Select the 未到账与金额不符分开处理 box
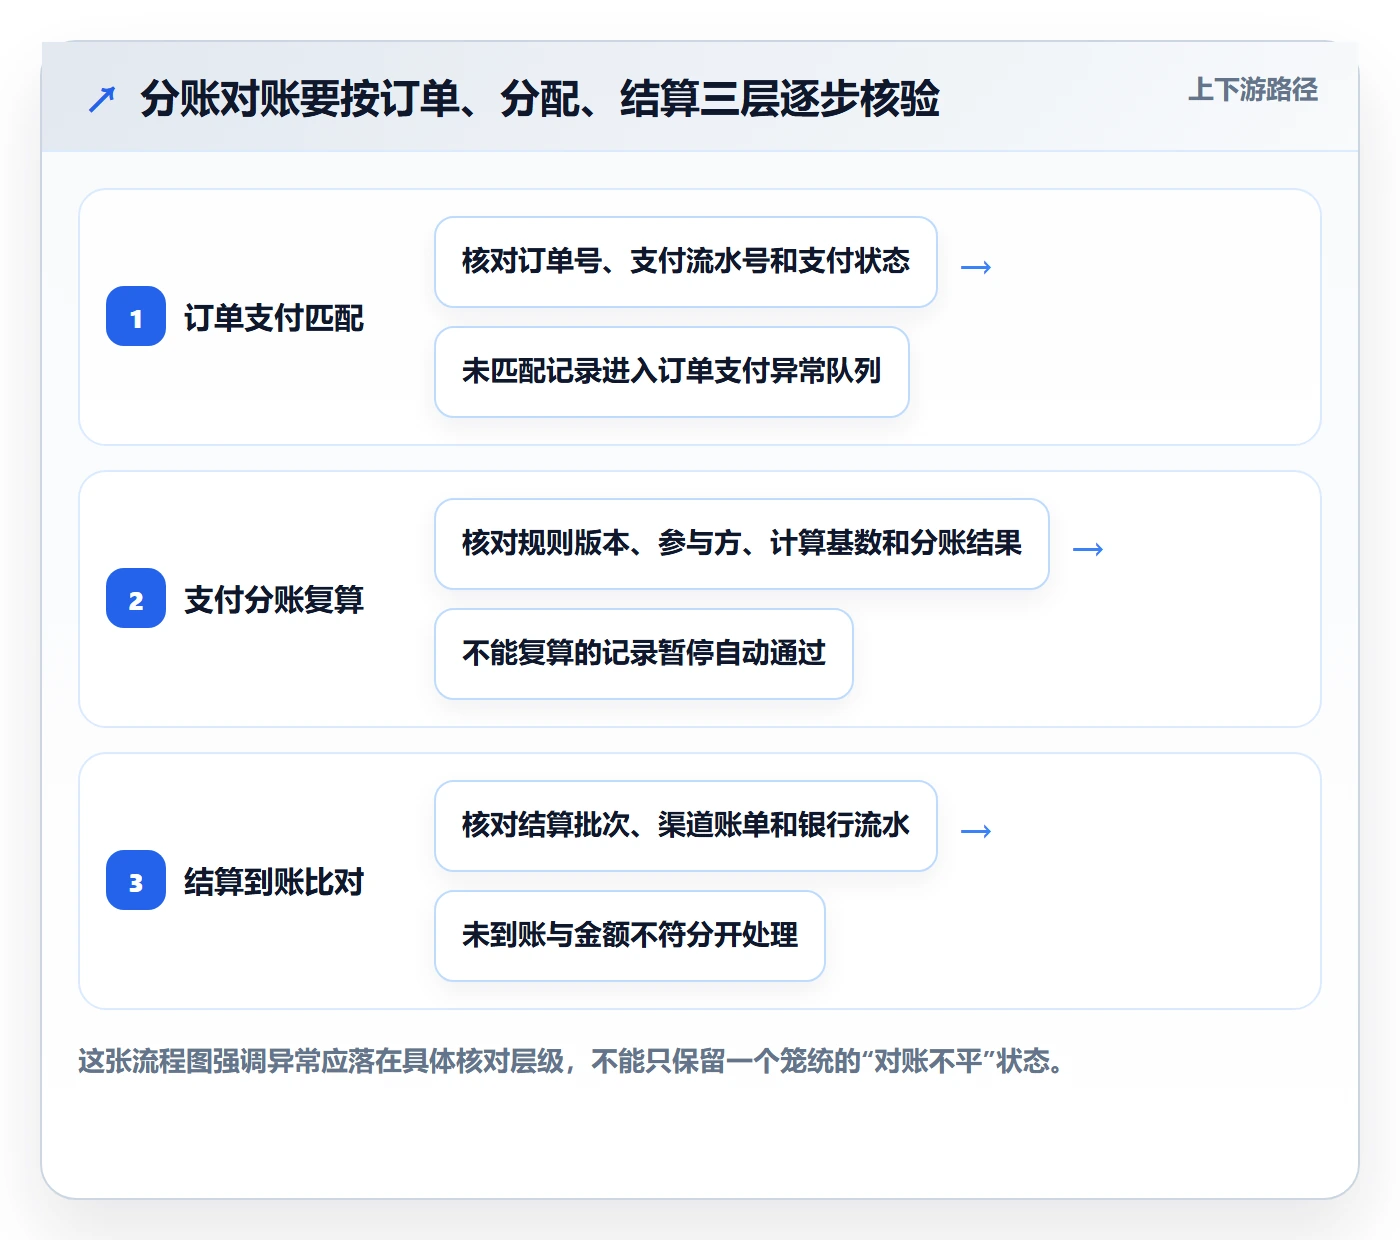 630,936
